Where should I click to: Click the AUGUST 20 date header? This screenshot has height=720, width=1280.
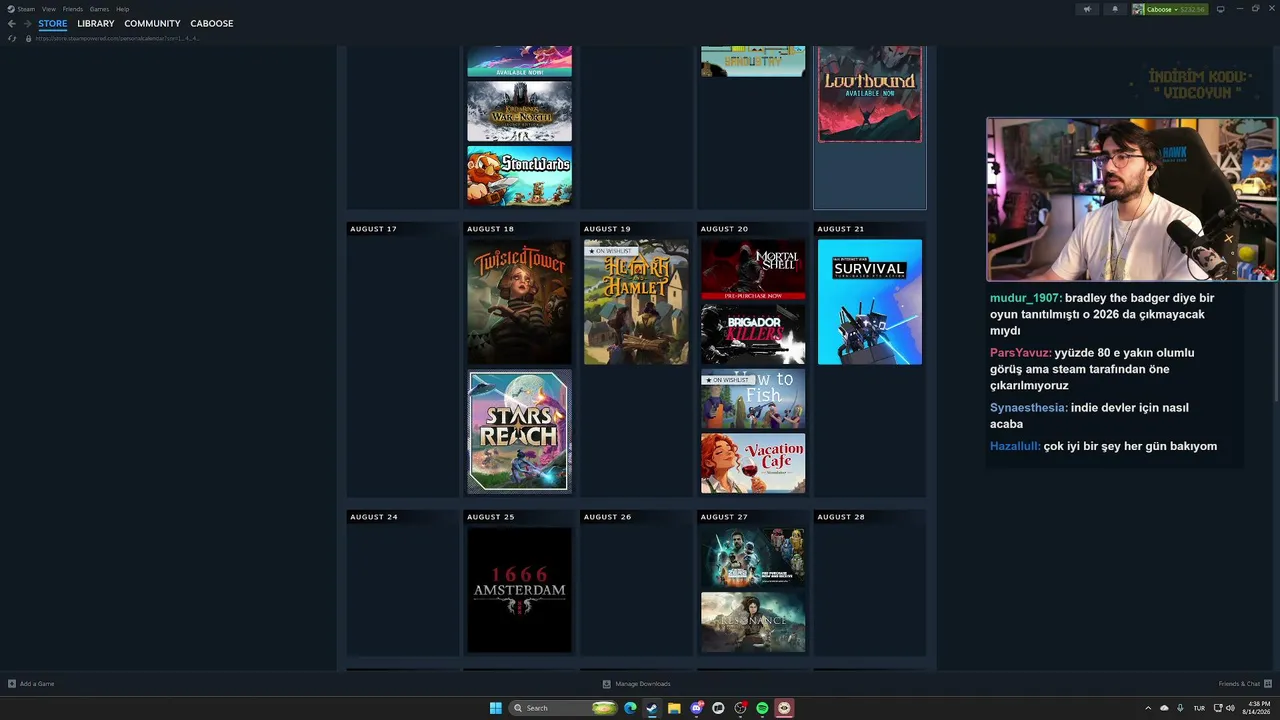tap(724, 229)
